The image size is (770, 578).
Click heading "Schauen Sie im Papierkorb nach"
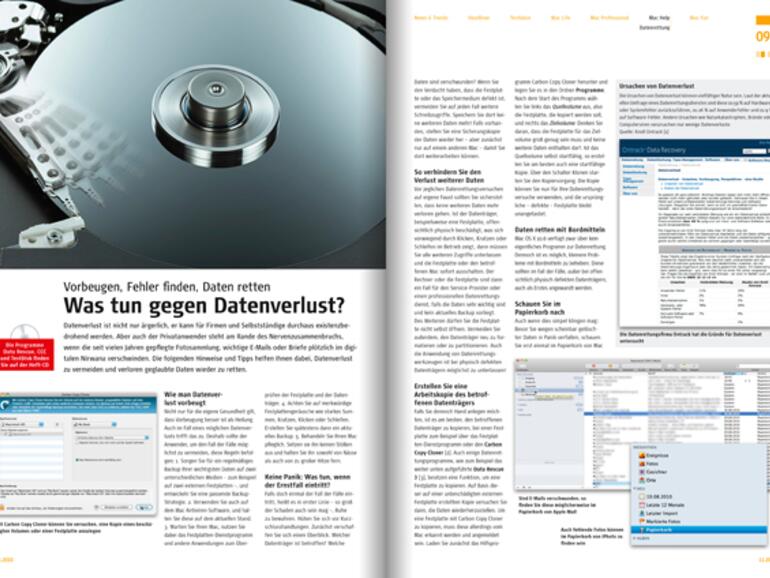539,308
